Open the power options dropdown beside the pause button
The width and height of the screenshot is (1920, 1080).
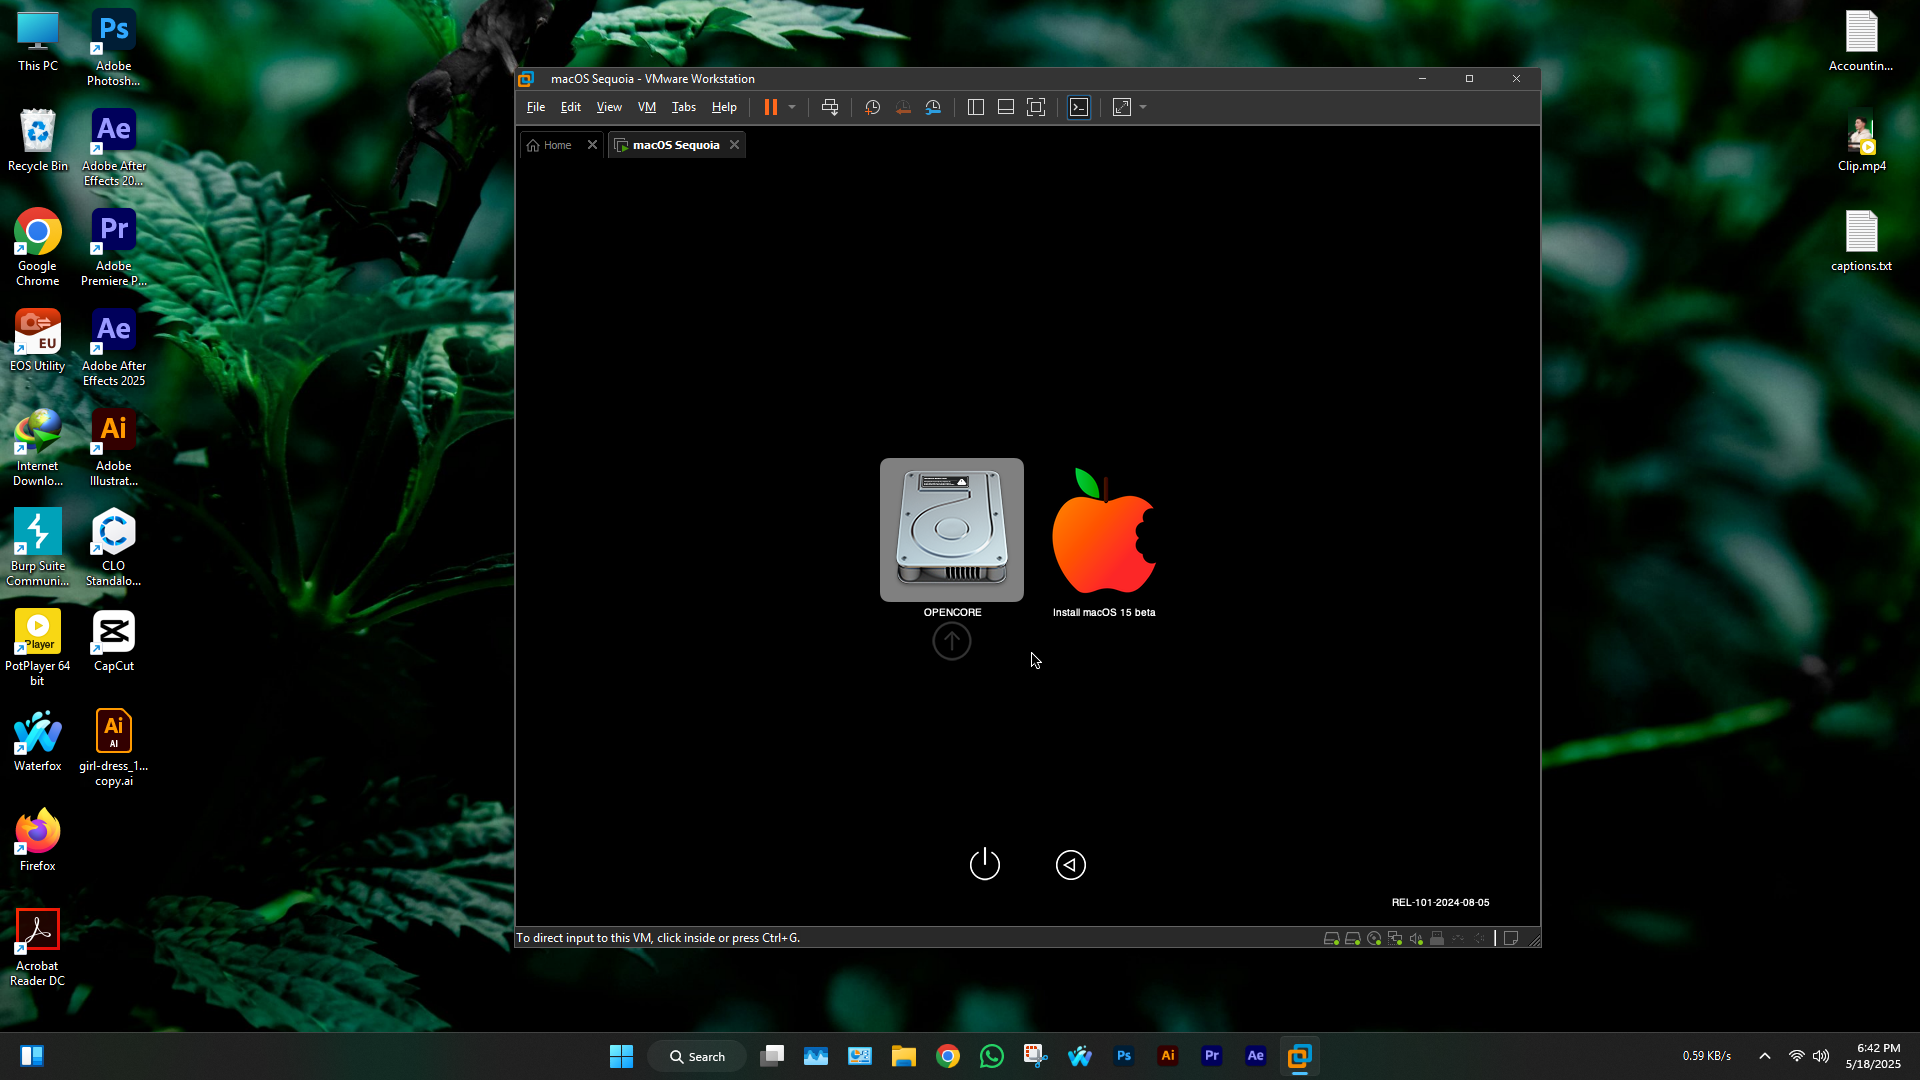point(792,107)
